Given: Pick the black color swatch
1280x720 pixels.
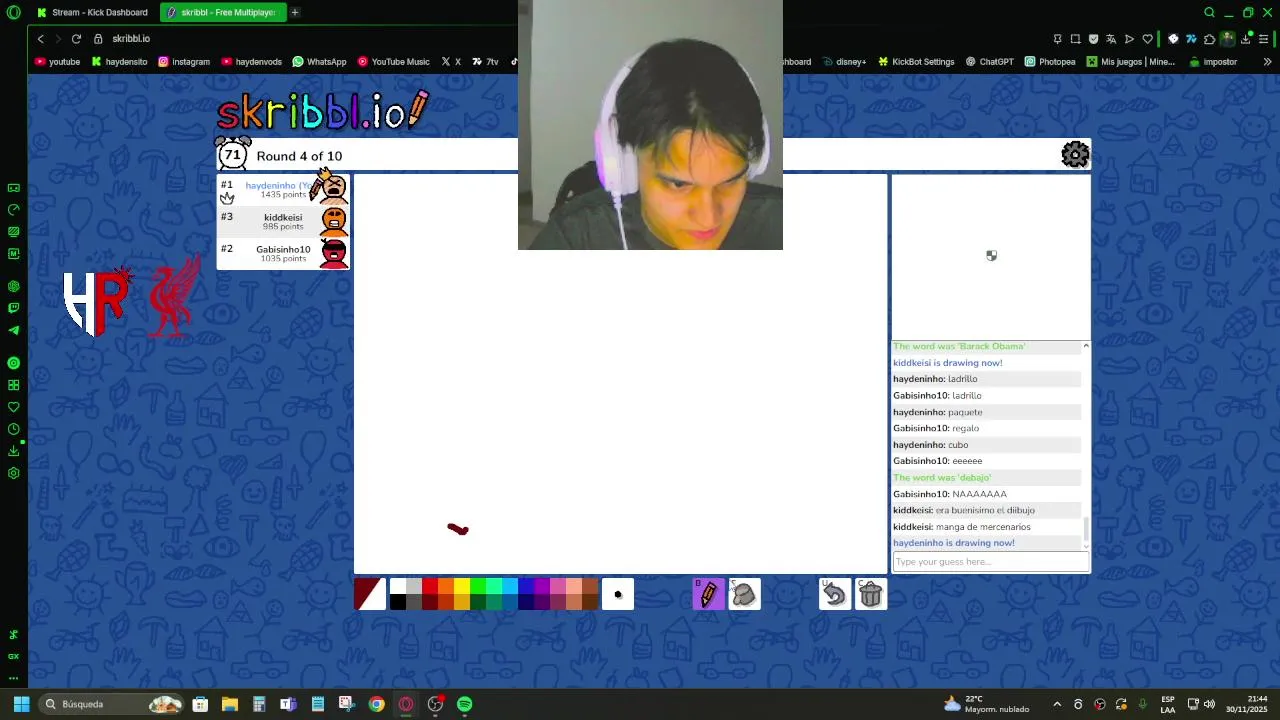Looking at the screenshot, I should tap(398, 602).
